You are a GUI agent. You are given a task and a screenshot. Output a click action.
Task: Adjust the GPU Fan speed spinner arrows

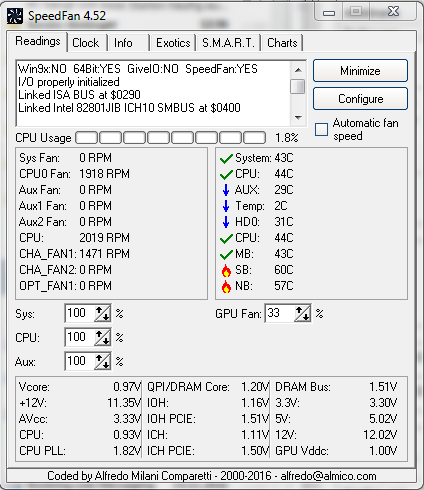pyautogui.click(x=302, y=314)
